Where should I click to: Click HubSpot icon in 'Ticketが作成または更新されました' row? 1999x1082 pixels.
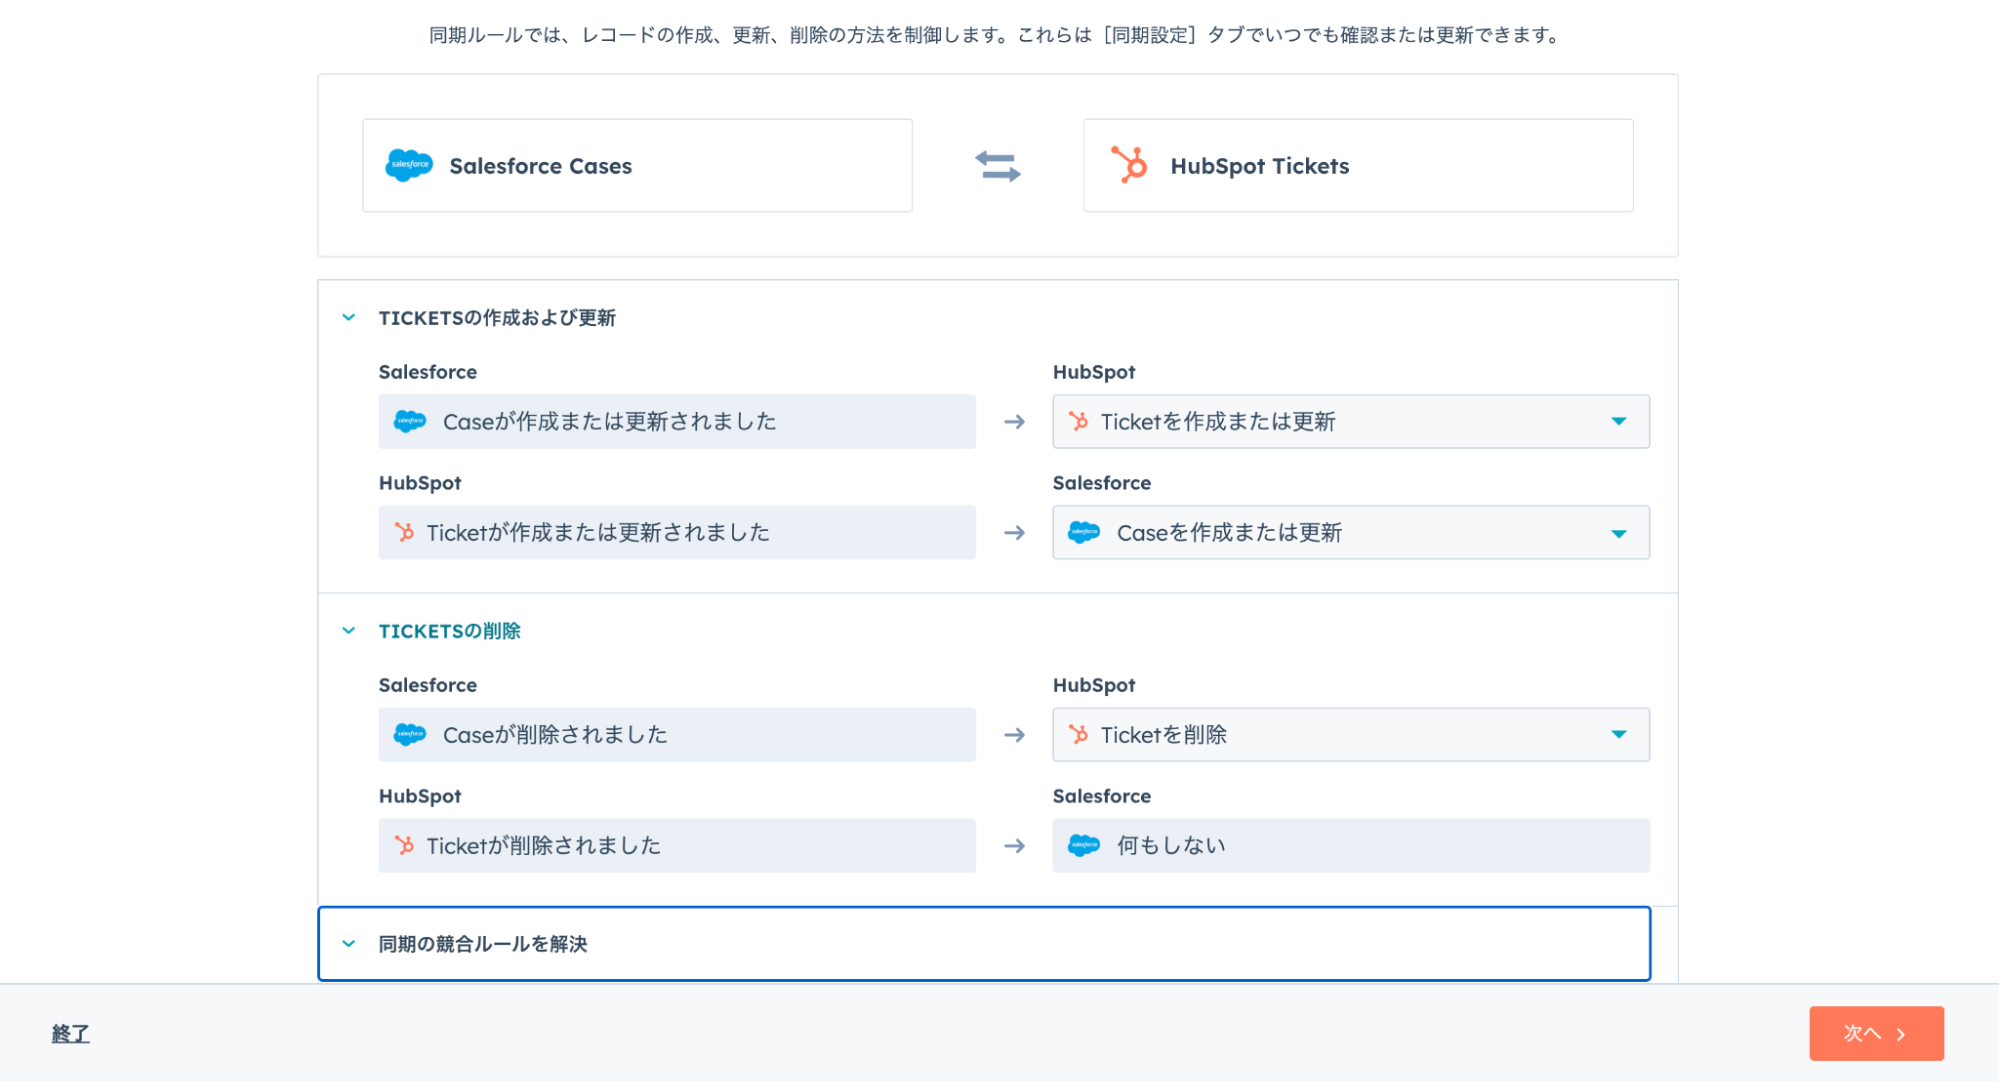tap(404, 533)
